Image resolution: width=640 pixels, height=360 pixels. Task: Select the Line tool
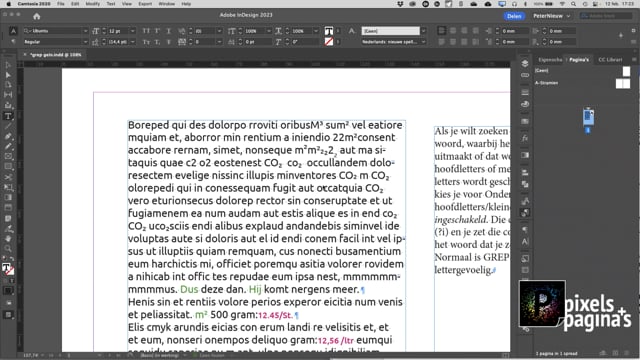coord(8,126)
